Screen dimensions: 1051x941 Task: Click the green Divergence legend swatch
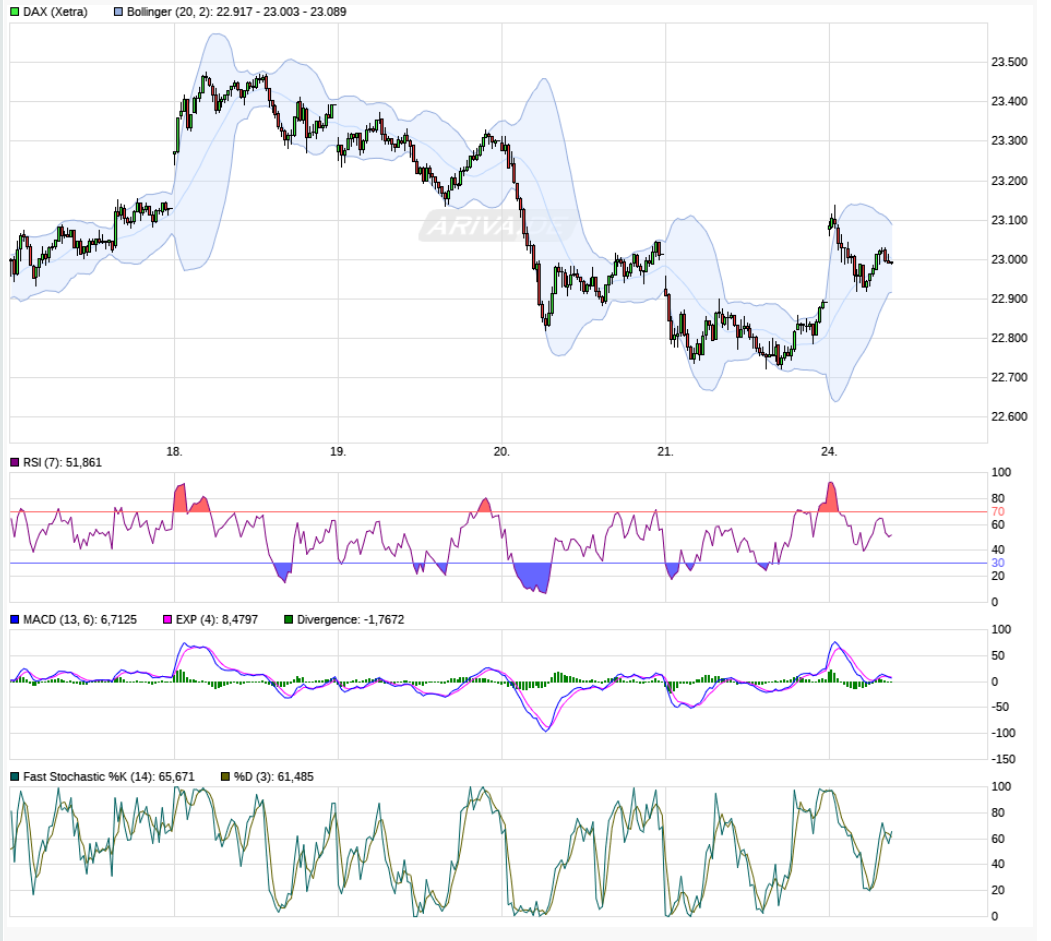(289, 619)
